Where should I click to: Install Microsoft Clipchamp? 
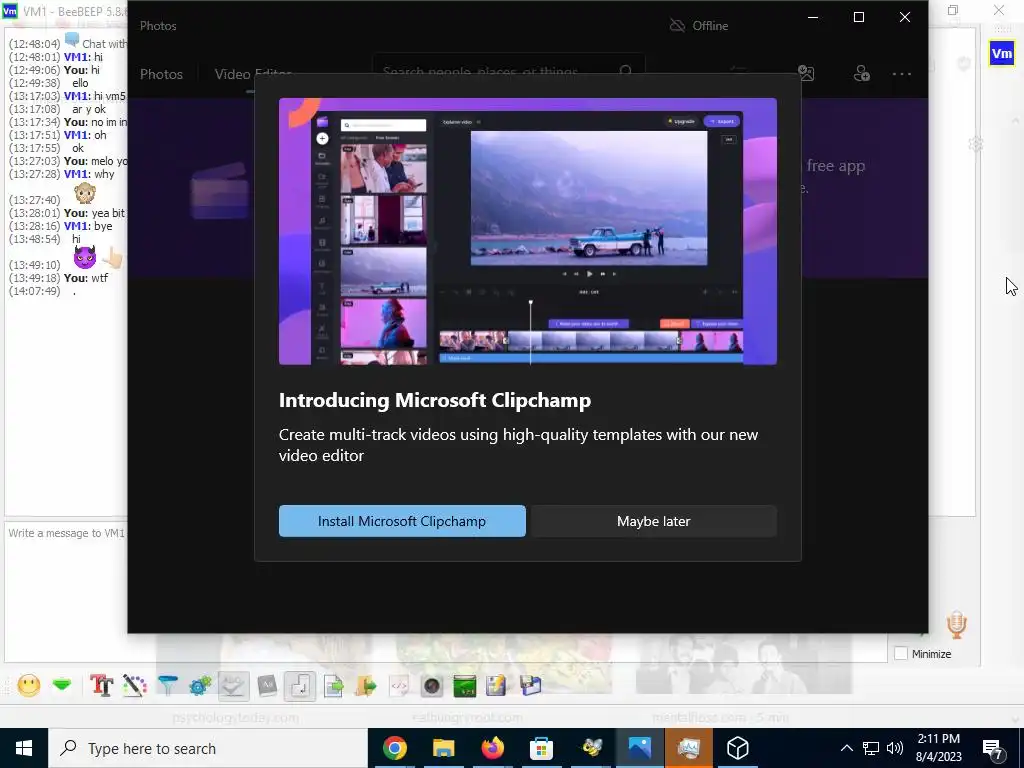[402, 521]
